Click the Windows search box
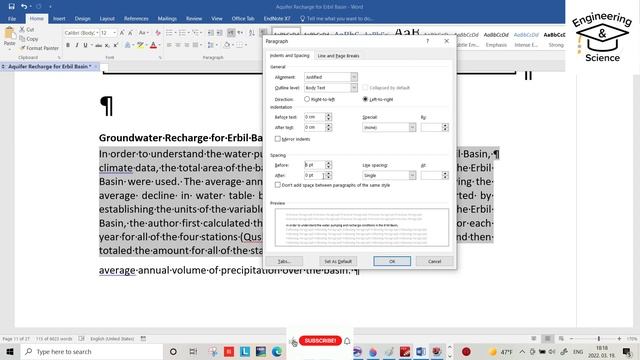The width and height of the screenshot is (640, 360). pyautogui.click(x=92, y=351)
